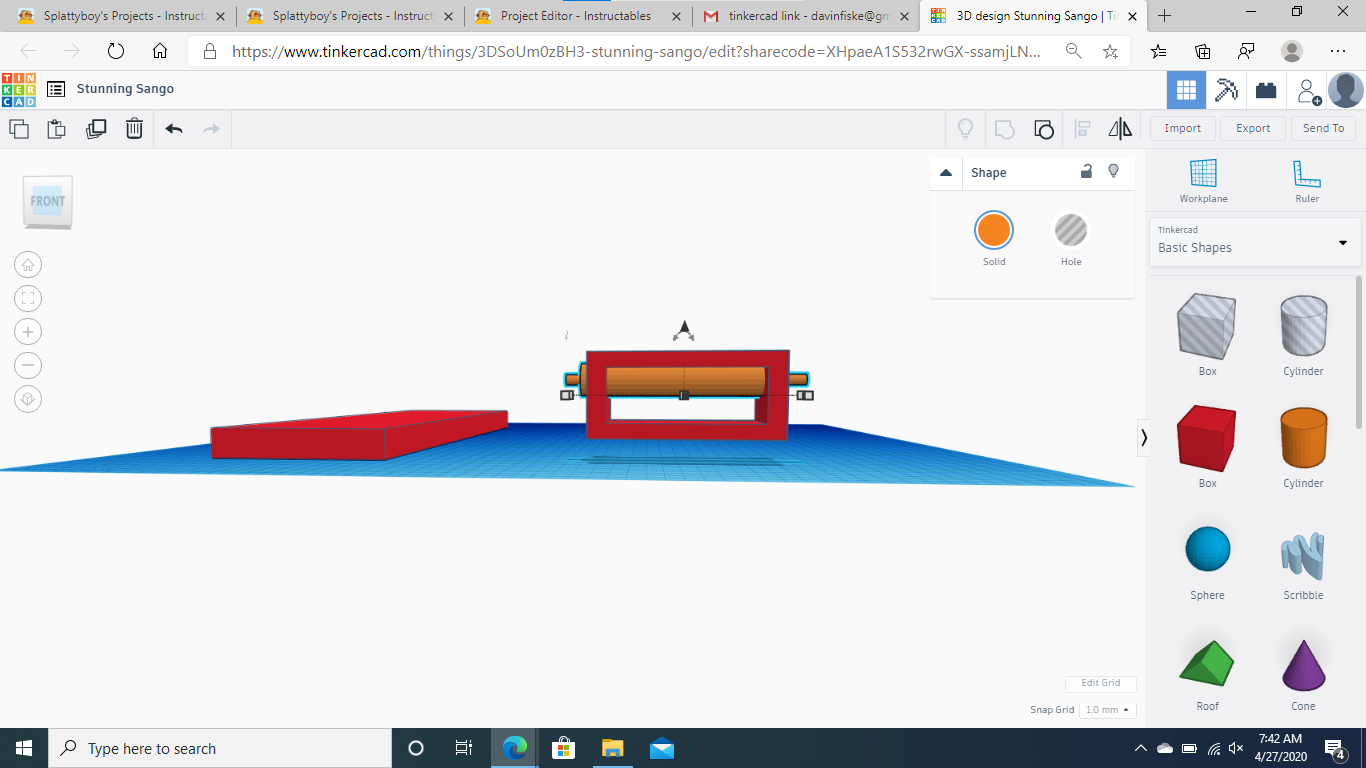Zoom out the viewport with minus icon

(x=28, y=365)
